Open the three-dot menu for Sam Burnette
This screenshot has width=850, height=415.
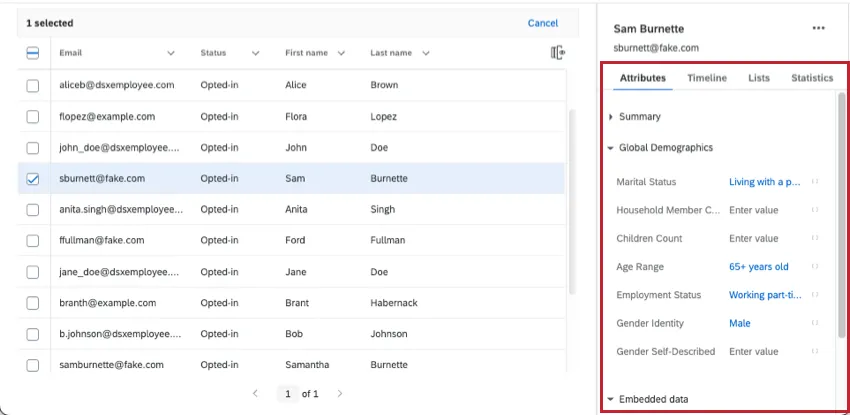click(819, 29)
